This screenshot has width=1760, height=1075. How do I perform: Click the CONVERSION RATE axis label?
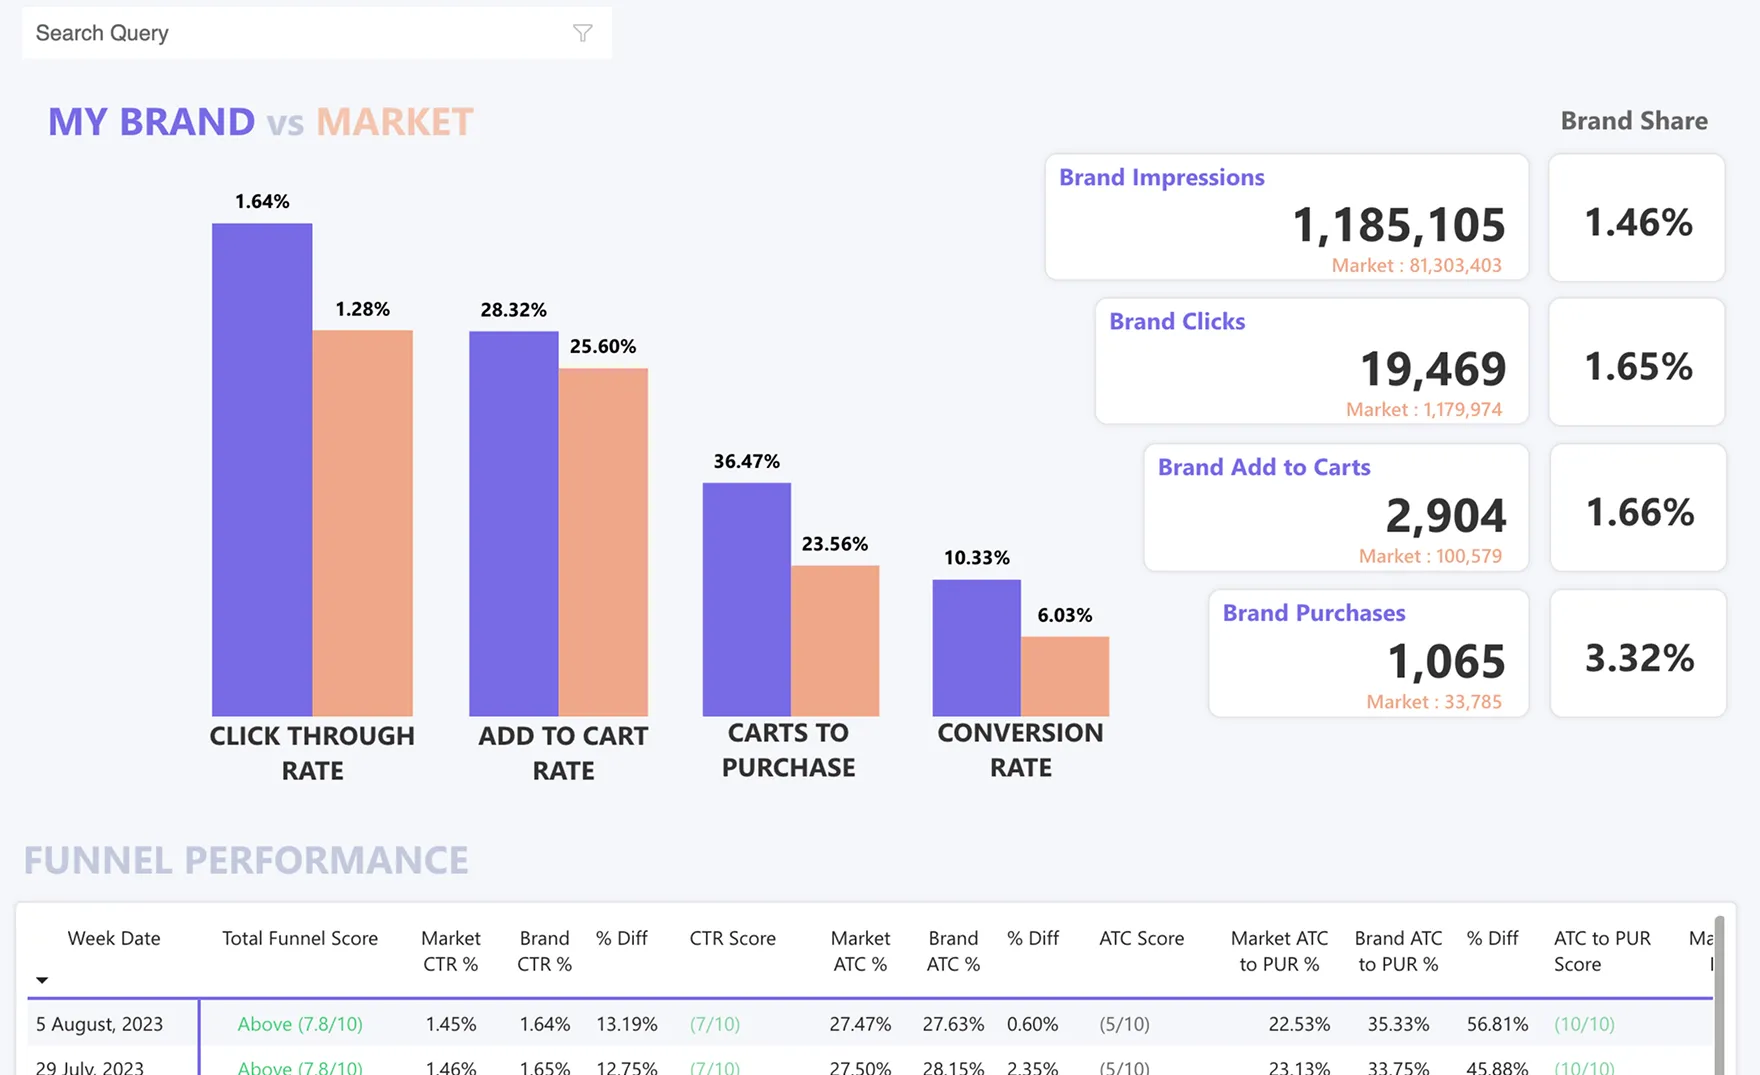tap(1020, 750)
